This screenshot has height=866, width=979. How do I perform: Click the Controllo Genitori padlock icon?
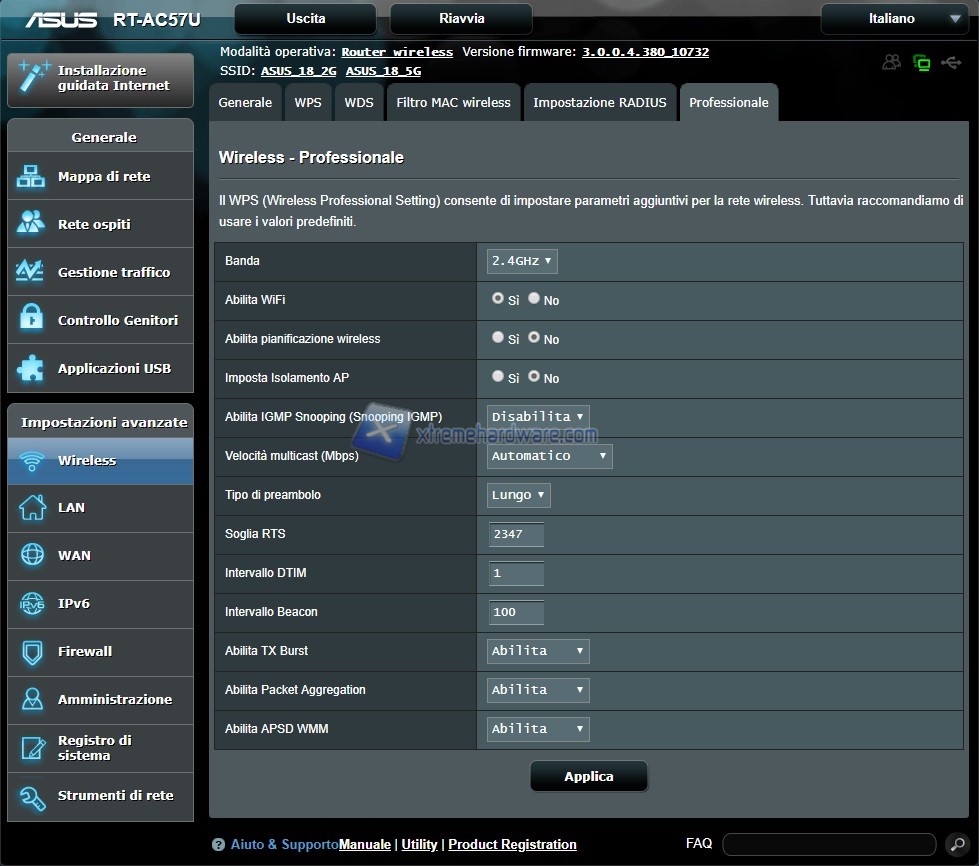[x=31, y=320]
